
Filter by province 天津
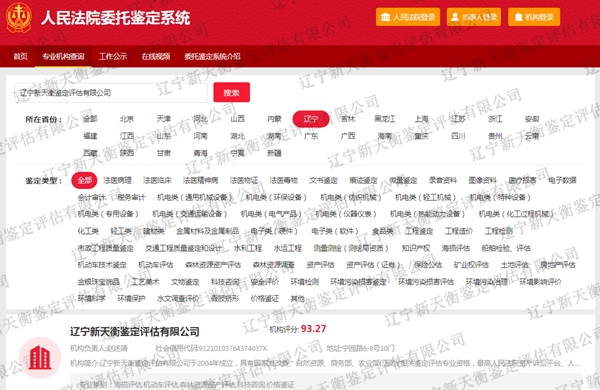coord(163,119)
